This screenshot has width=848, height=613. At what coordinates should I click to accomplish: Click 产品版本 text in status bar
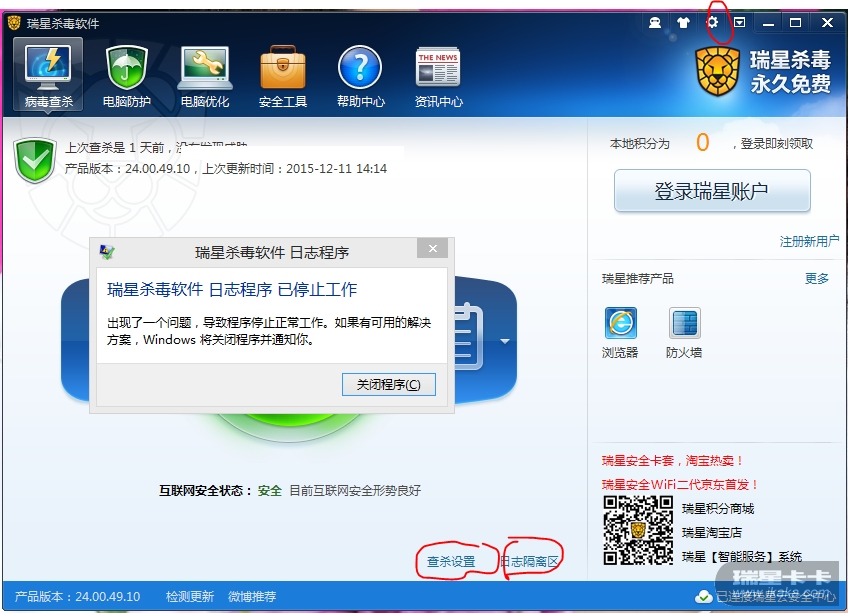coord(77,597)
